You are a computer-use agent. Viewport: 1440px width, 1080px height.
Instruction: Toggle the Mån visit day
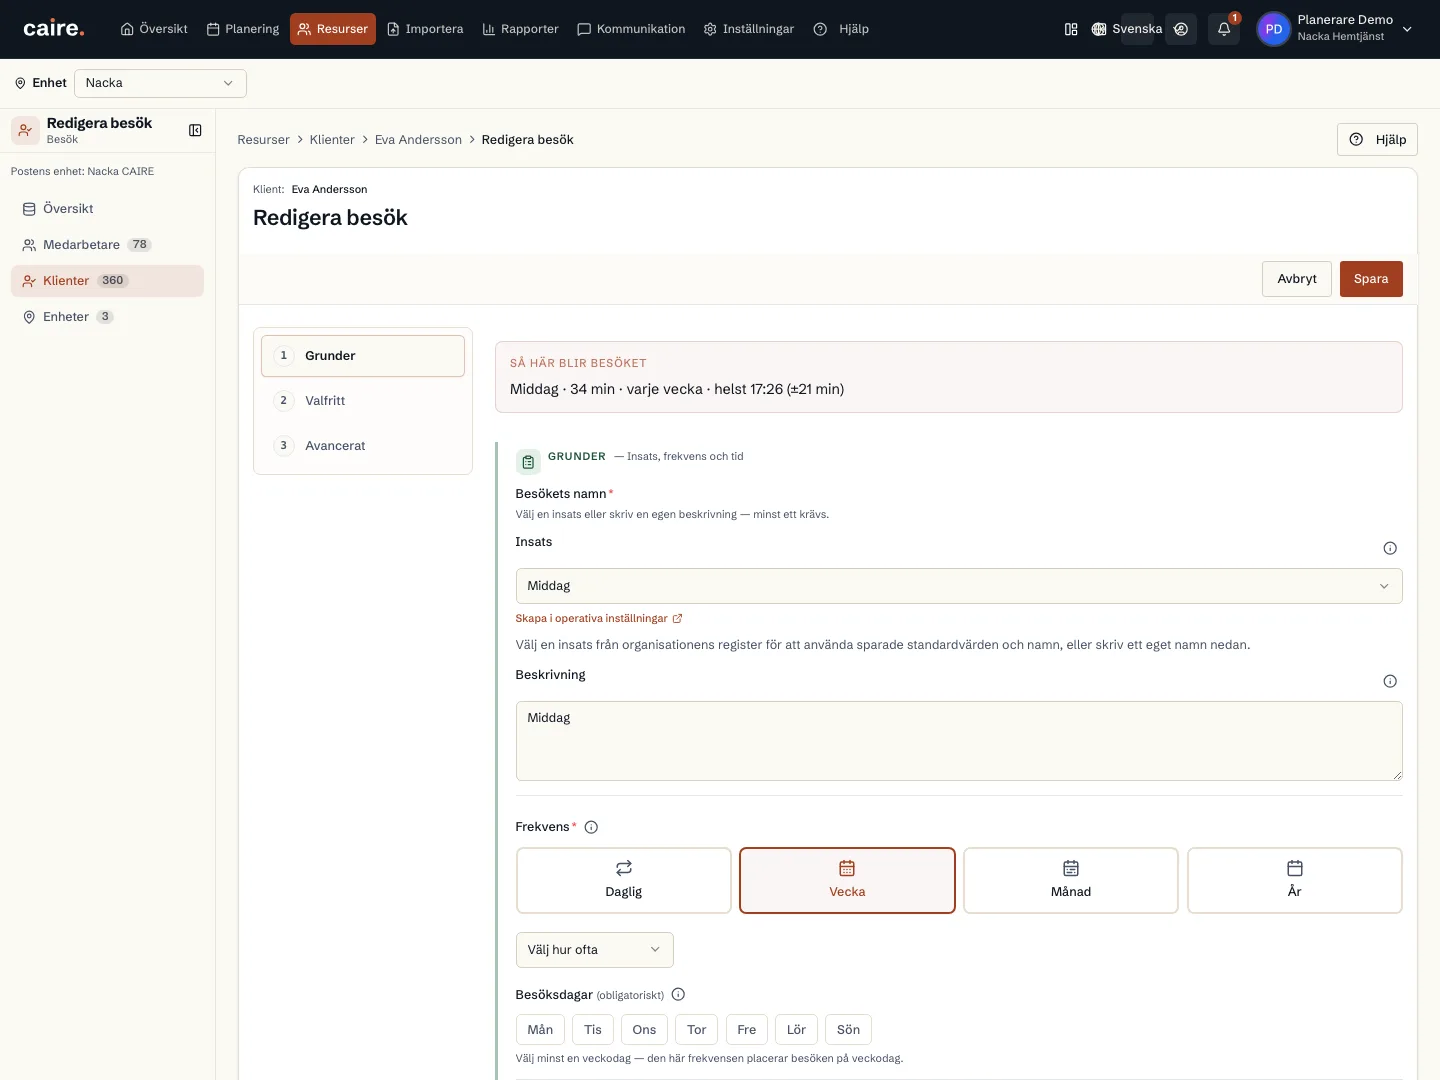(540, 1030)
